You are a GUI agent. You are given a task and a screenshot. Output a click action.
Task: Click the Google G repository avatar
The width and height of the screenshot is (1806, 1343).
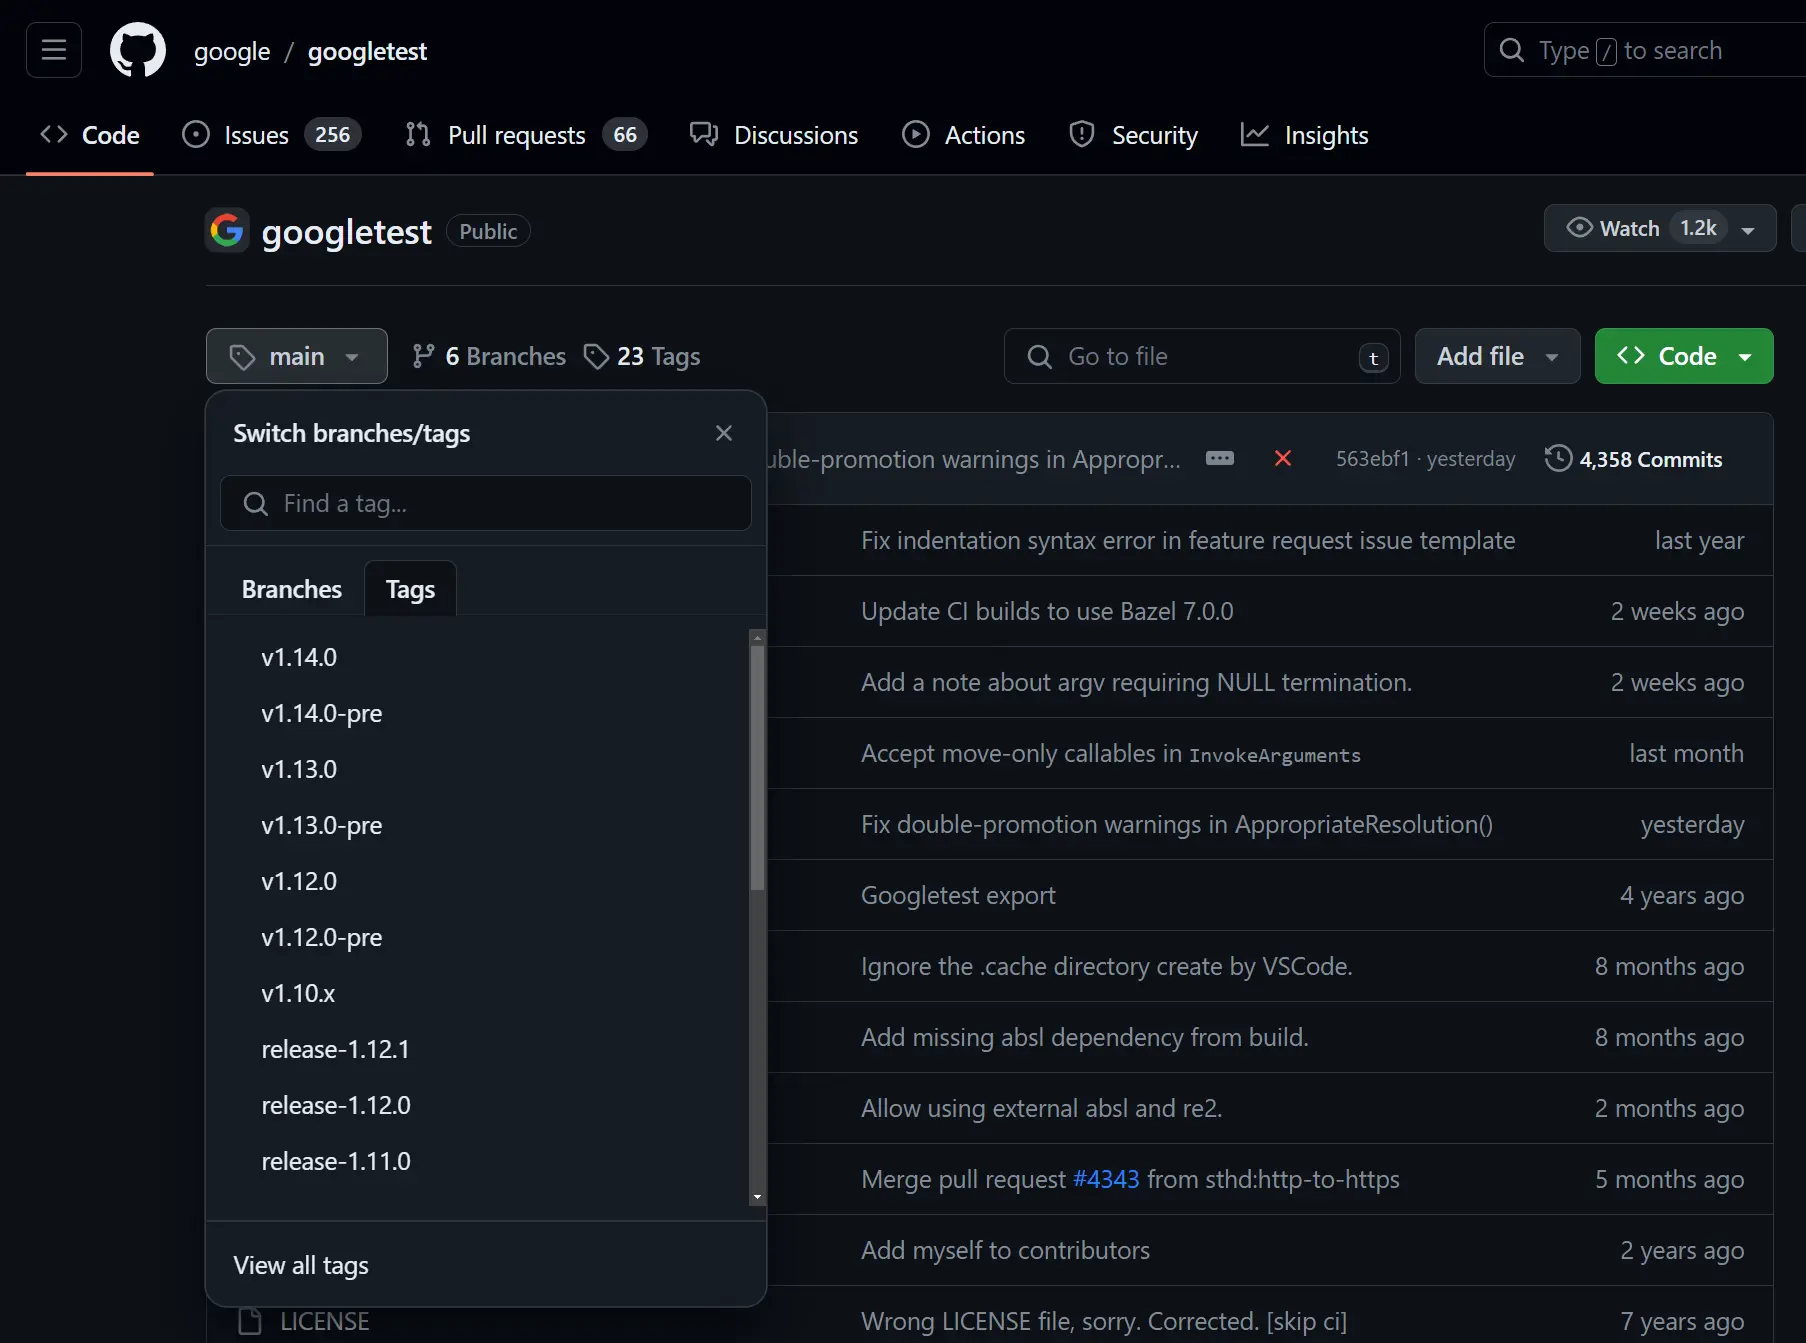(227, 231)
